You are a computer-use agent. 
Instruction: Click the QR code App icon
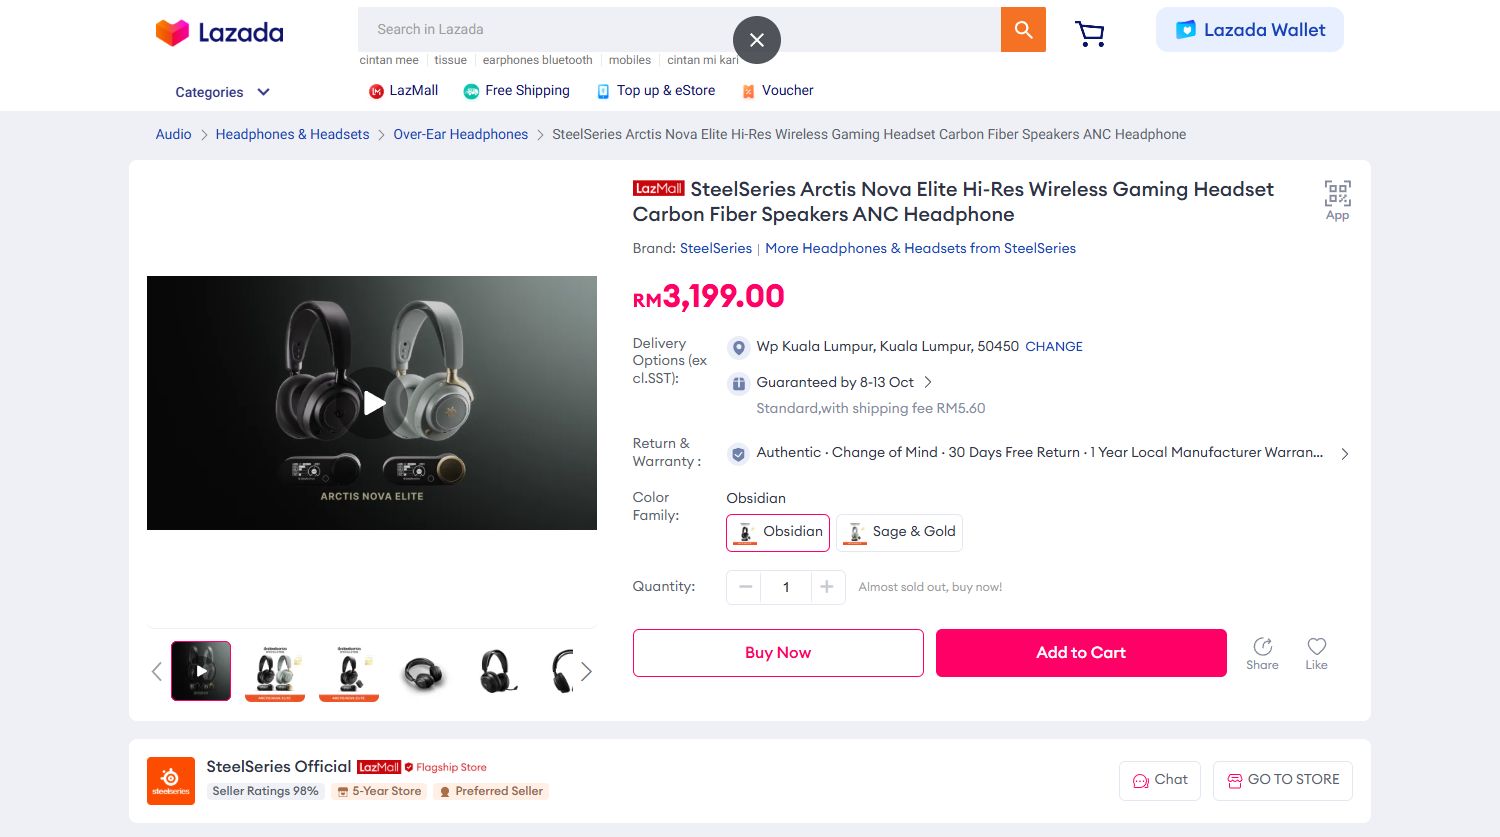tap(1337, 199)
